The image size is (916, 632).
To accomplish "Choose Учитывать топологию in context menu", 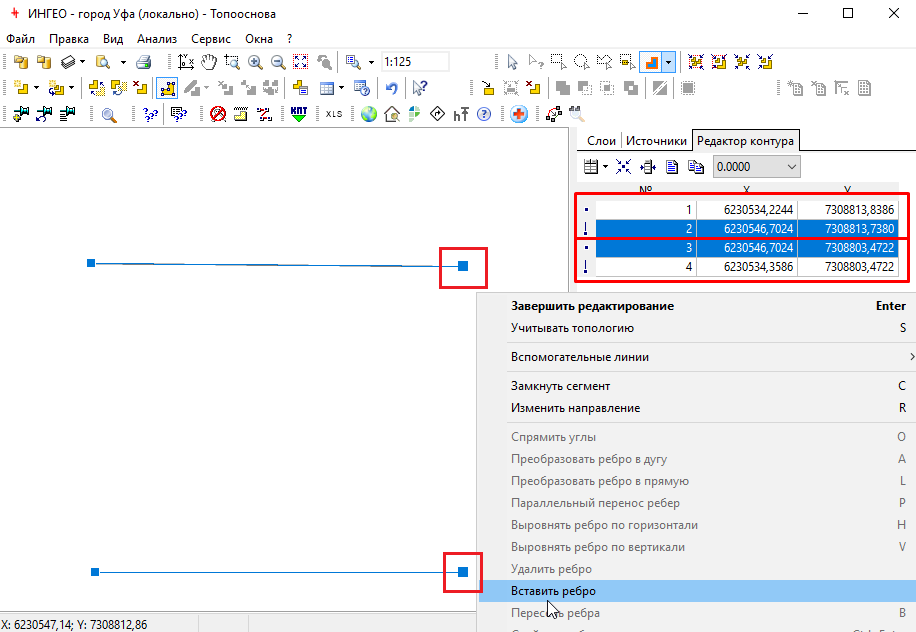I will coord(698,328).
